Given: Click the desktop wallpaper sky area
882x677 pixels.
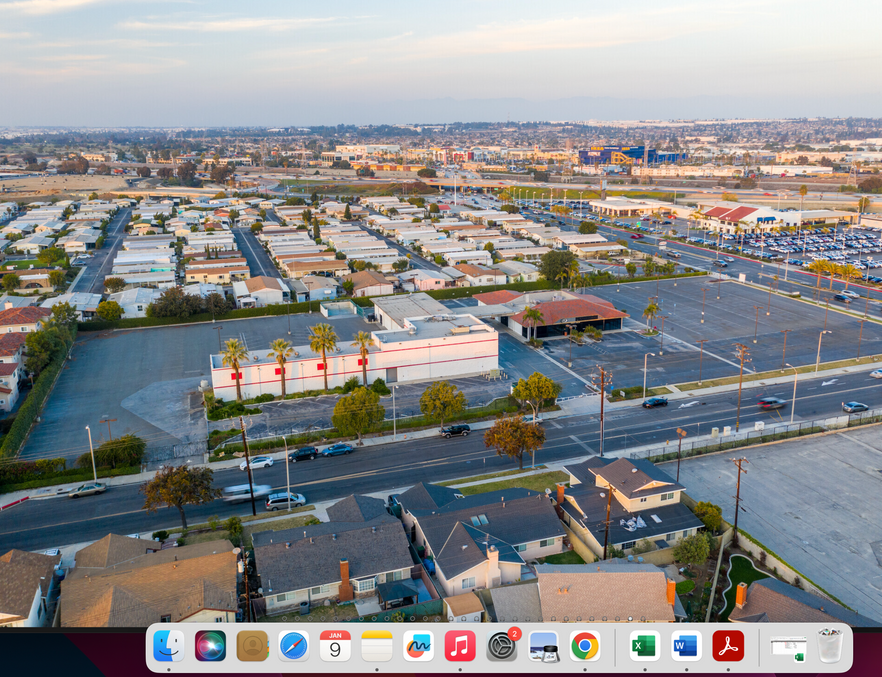Looking at the screenshot, I should tap(440, 60).
